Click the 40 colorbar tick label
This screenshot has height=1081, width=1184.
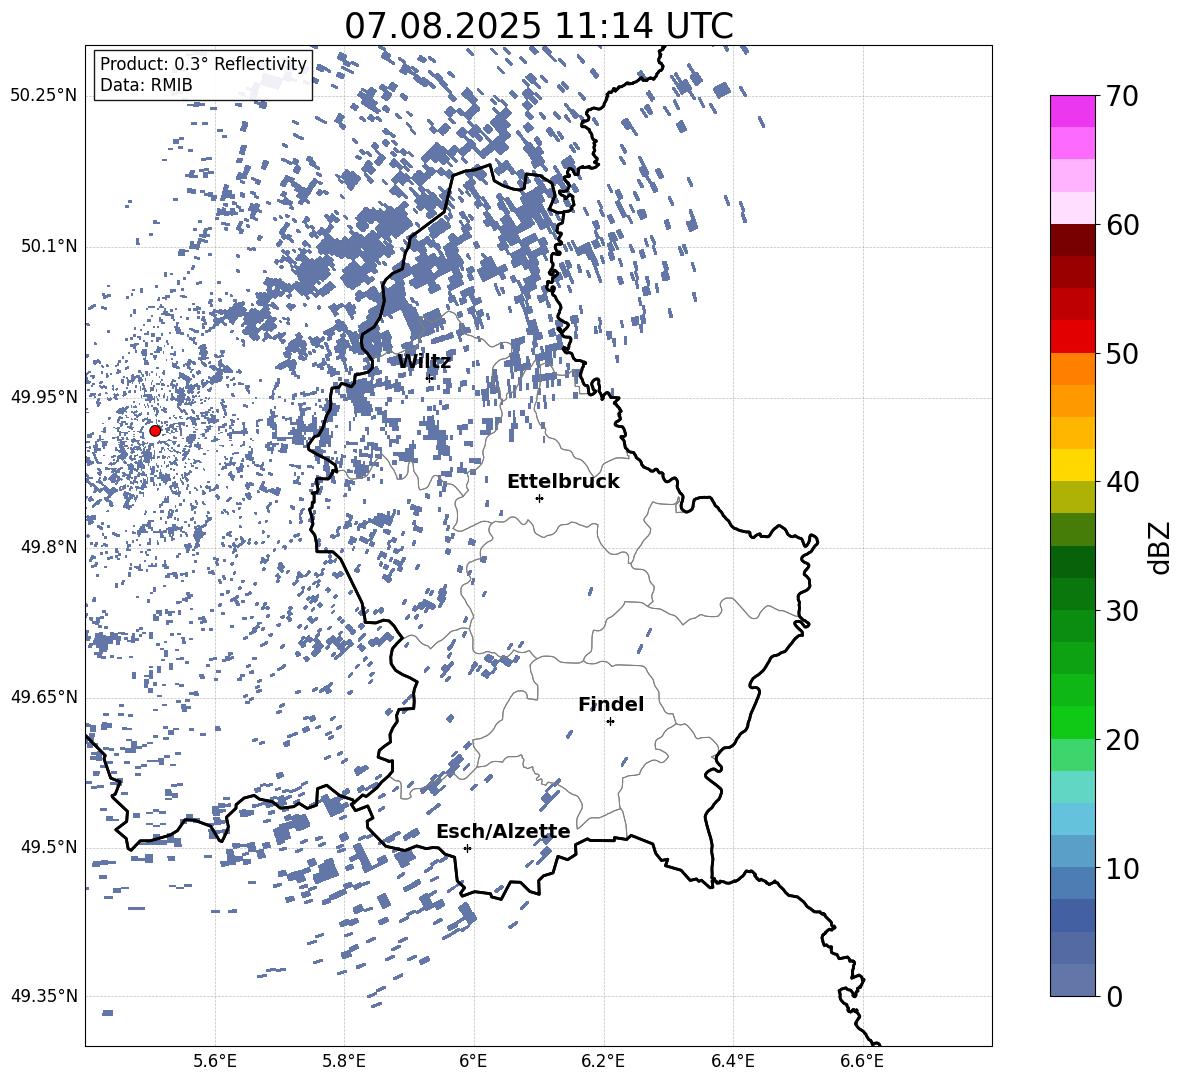[1122, 482]
